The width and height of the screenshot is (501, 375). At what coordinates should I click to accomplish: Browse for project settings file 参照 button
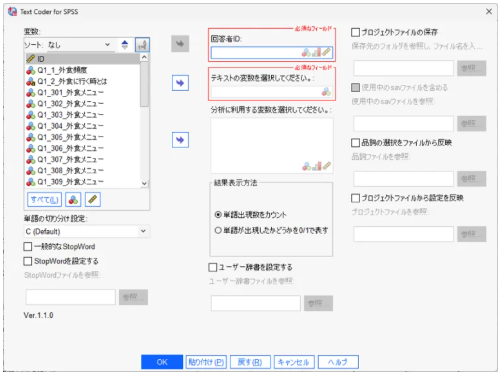pos(471,234)
